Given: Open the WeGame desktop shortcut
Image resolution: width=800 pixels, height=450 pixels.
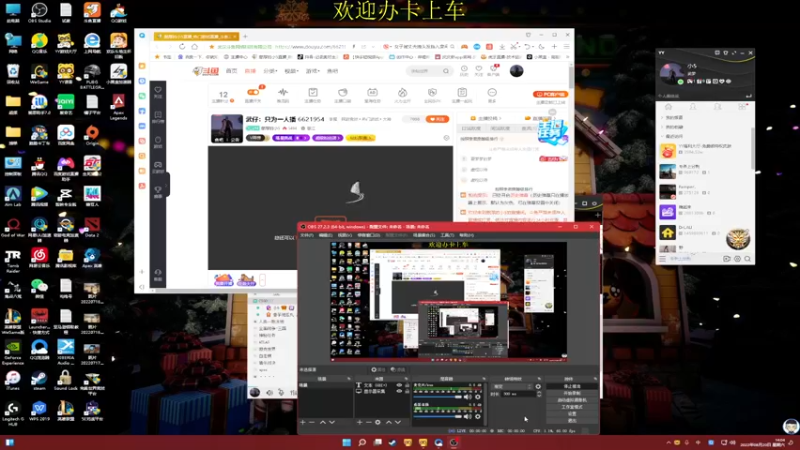Looking at the screenshot, I should coord(39,73).
